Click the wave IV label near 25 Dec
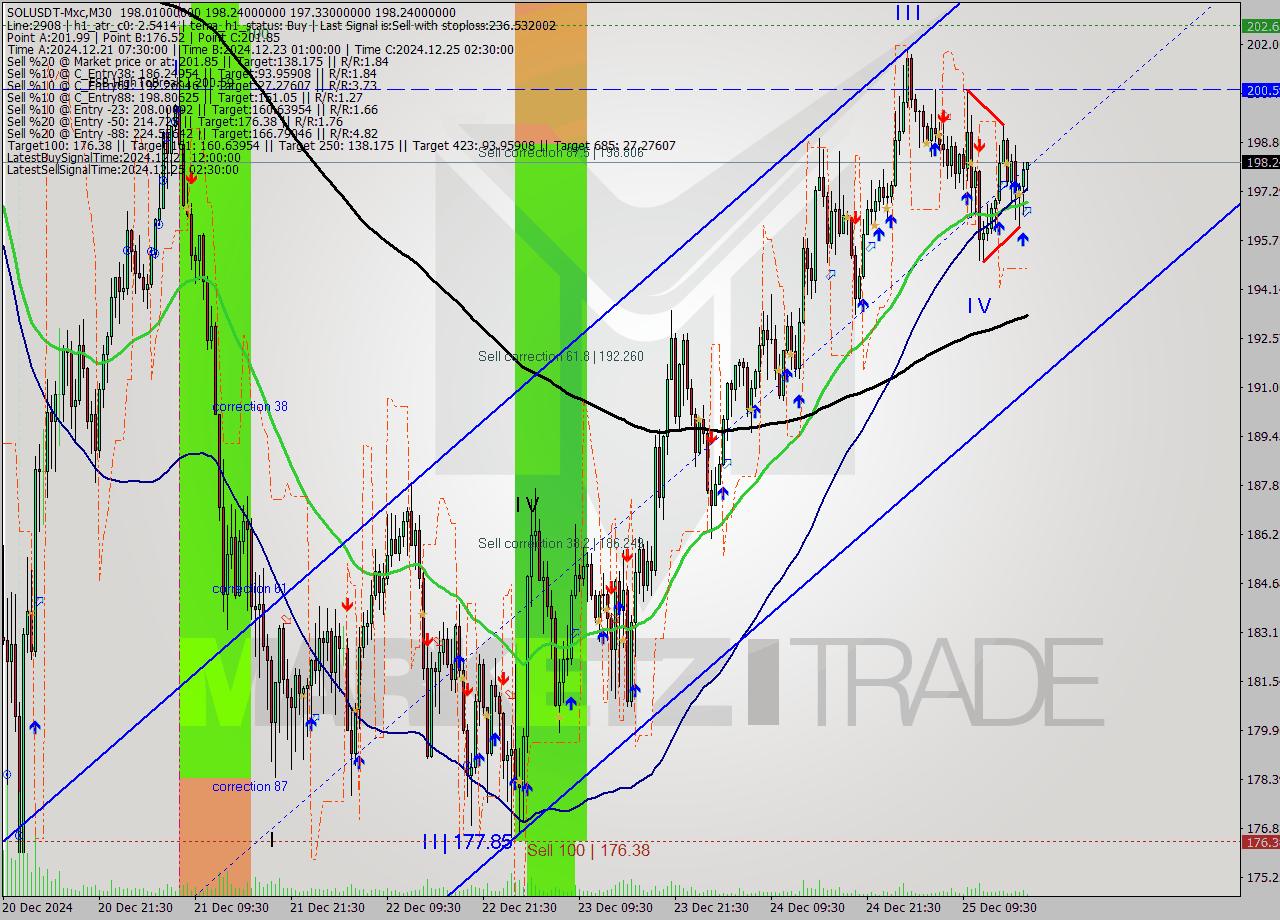 [x=979, y=306]
